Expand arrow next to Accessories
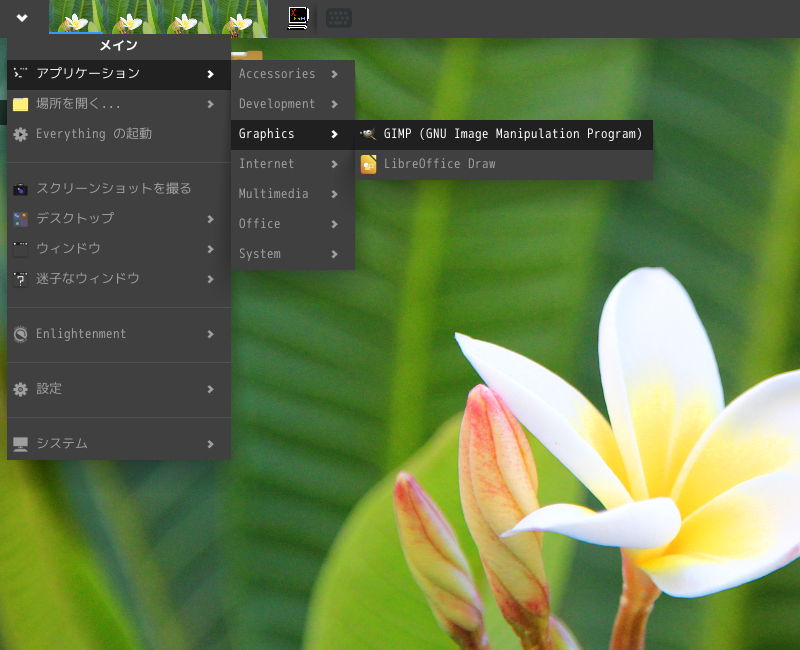 334,74
